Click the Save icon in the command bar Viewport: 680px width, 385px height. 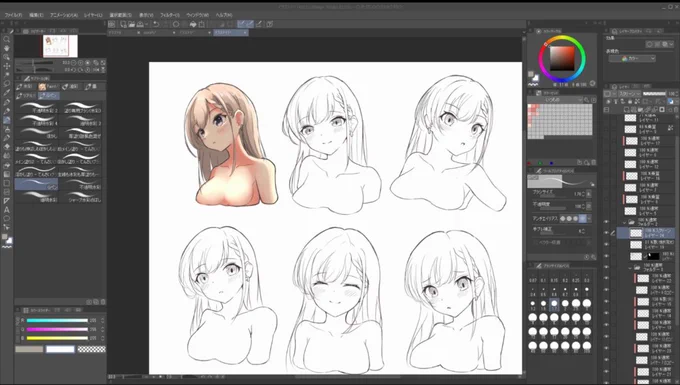click(140, 24)
